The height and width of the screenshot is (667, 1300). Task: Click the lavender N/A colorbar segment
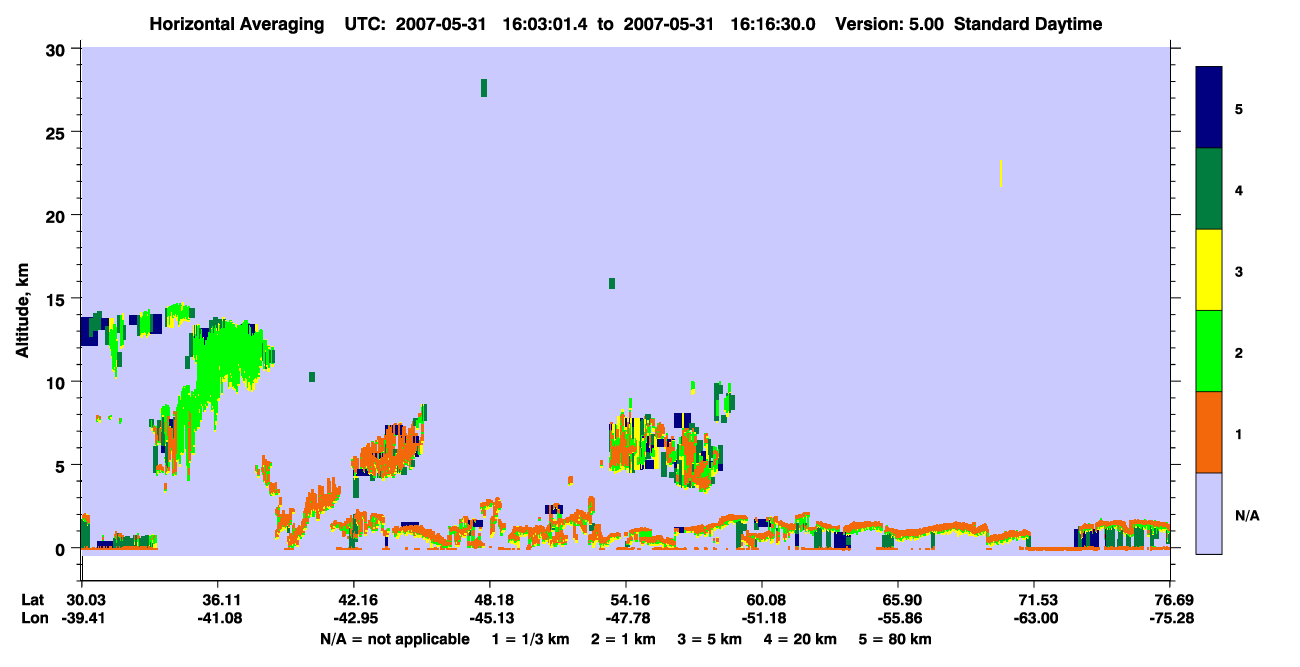tap(1209, 513)
